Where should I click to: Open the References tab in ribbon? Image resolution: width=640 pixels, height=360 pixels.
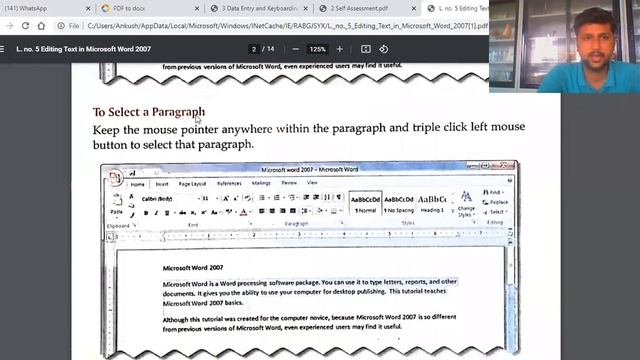pyautogui.click(x=229, y=184)
